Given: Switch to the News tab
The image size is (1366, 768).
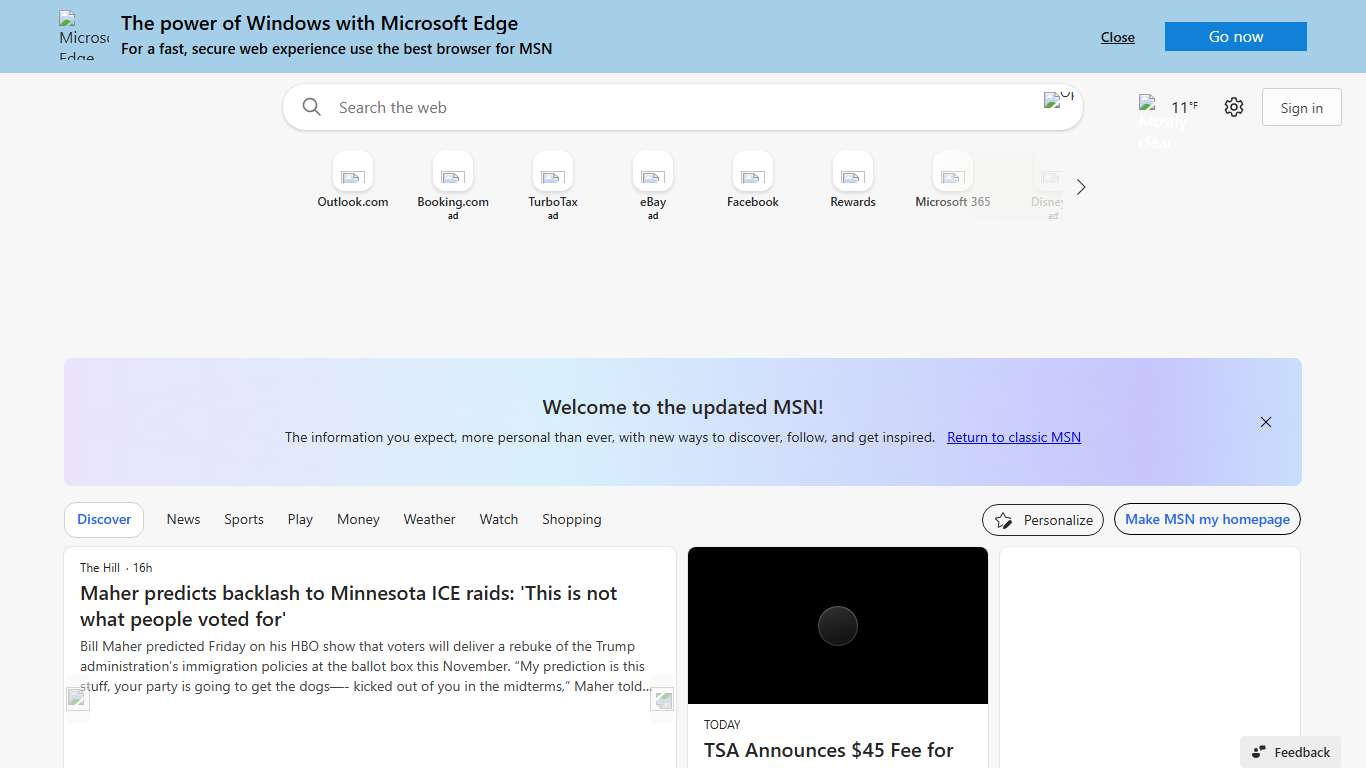Looking at the screenshot, I should point(183,519).
